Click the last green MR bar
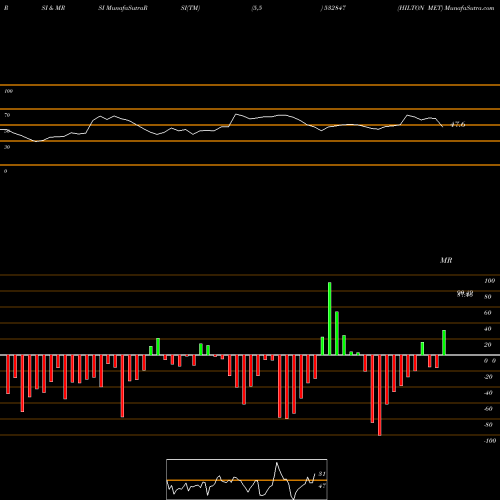Viewport: 500px width, 500px height. [444, 343]
